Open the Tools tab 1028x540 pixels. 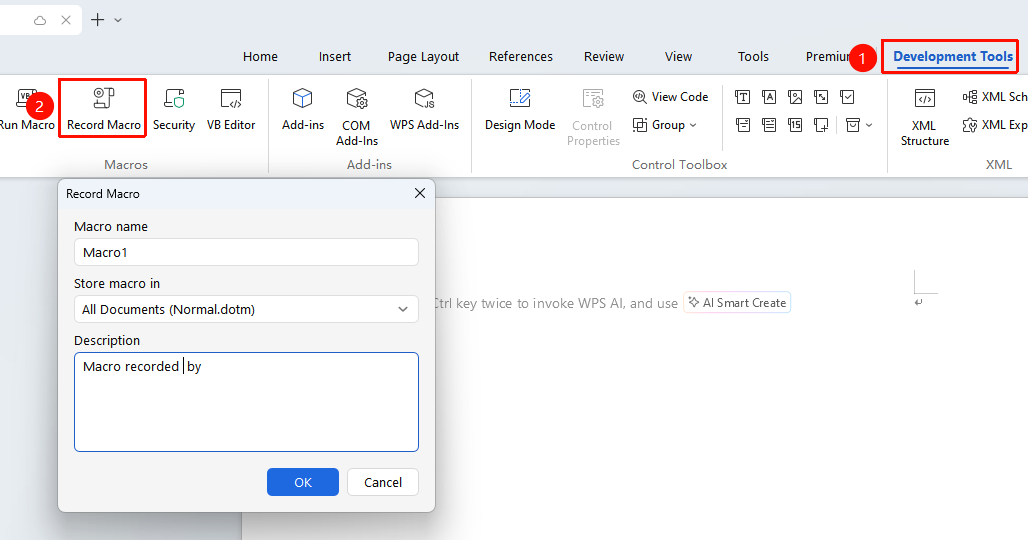[753, 56]
